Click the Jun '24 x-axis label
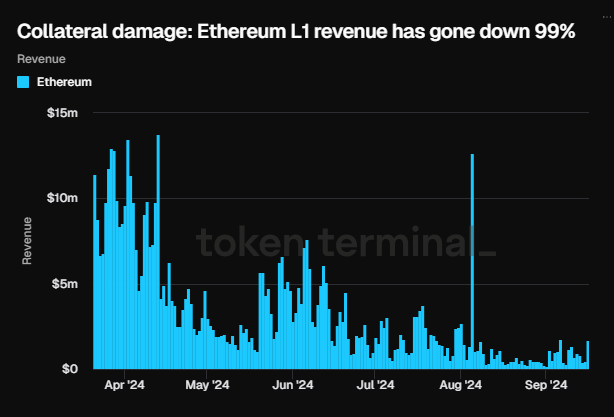This screenshot has height=417, width=614. (x=293, y=385)
